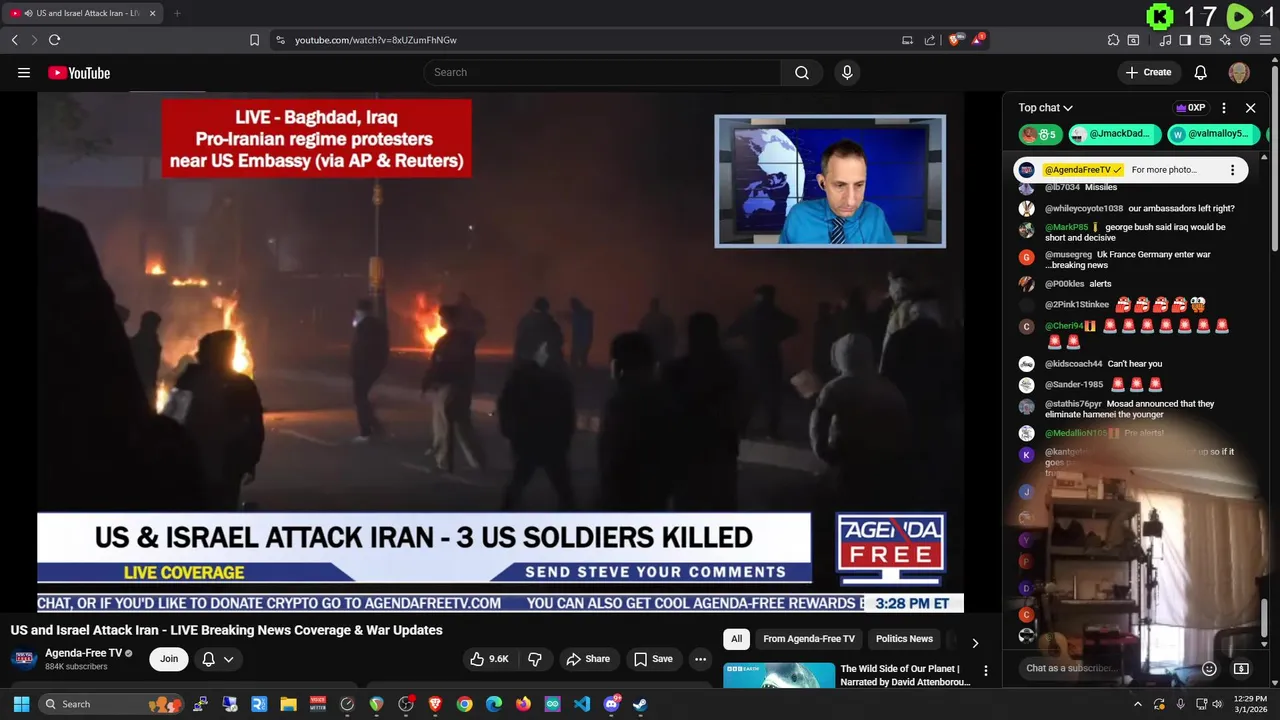Select the All filter chip
Screen dimensions: 1280x720
point(736,639)
